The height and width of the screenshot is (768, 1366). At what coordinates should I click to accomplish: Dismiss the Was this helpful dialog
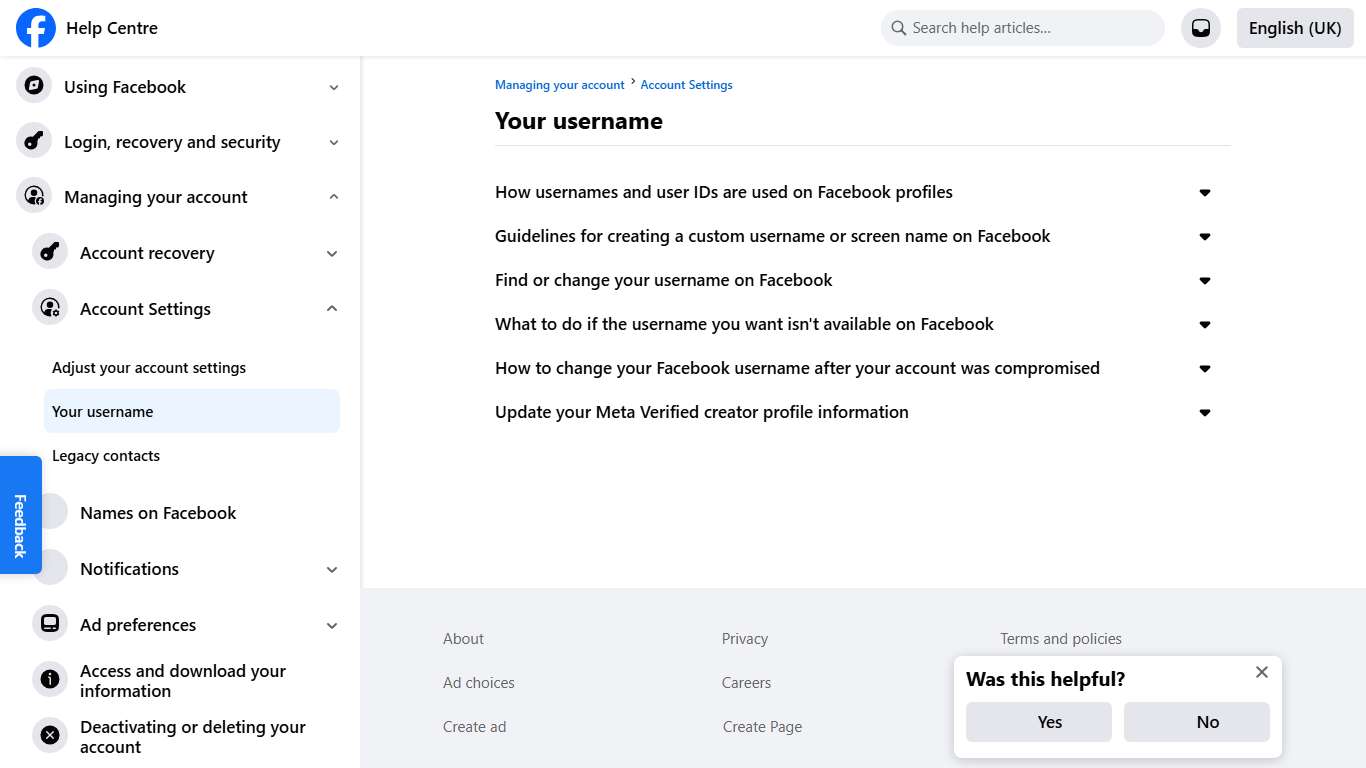tap(1261, 672)
